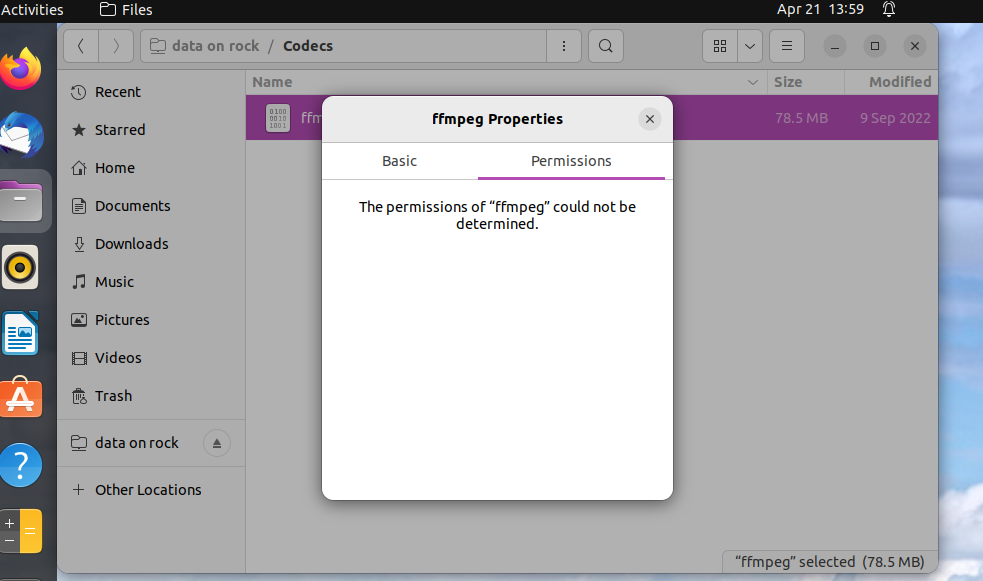Eject the data on rock drive
The image size is (983, 581).
[217, 443]
